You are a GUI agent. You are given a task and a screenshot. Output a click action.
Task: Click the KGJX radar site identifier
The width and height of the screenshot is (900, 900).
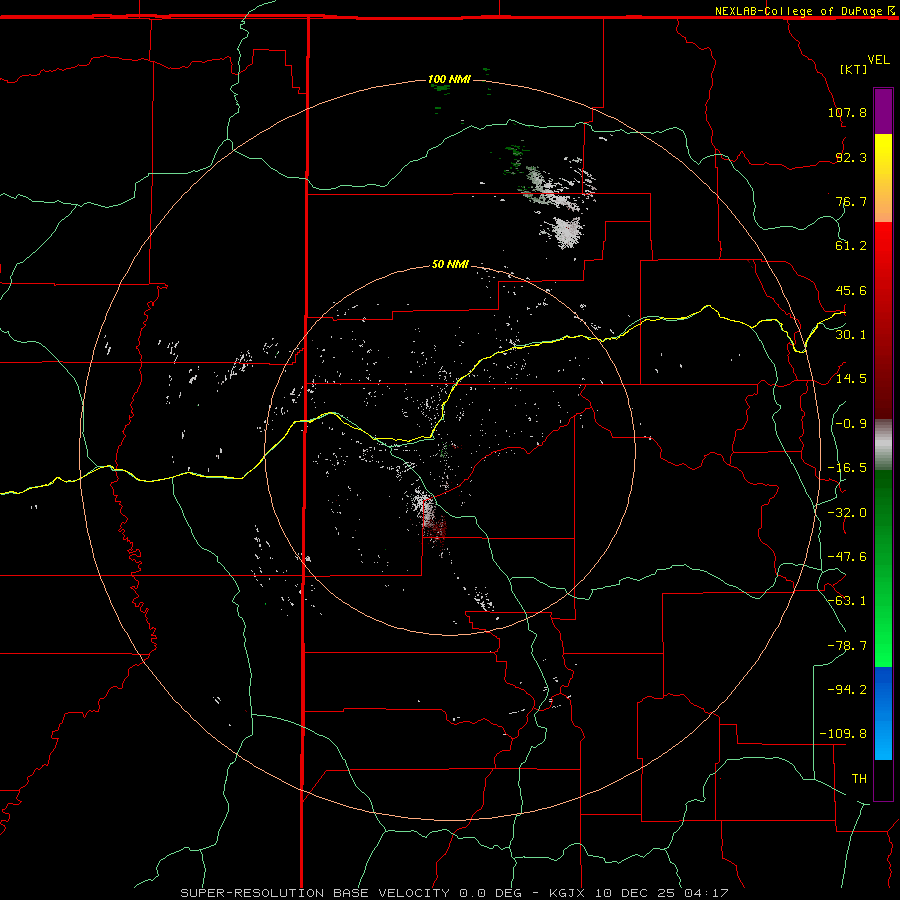pos(568,893)
